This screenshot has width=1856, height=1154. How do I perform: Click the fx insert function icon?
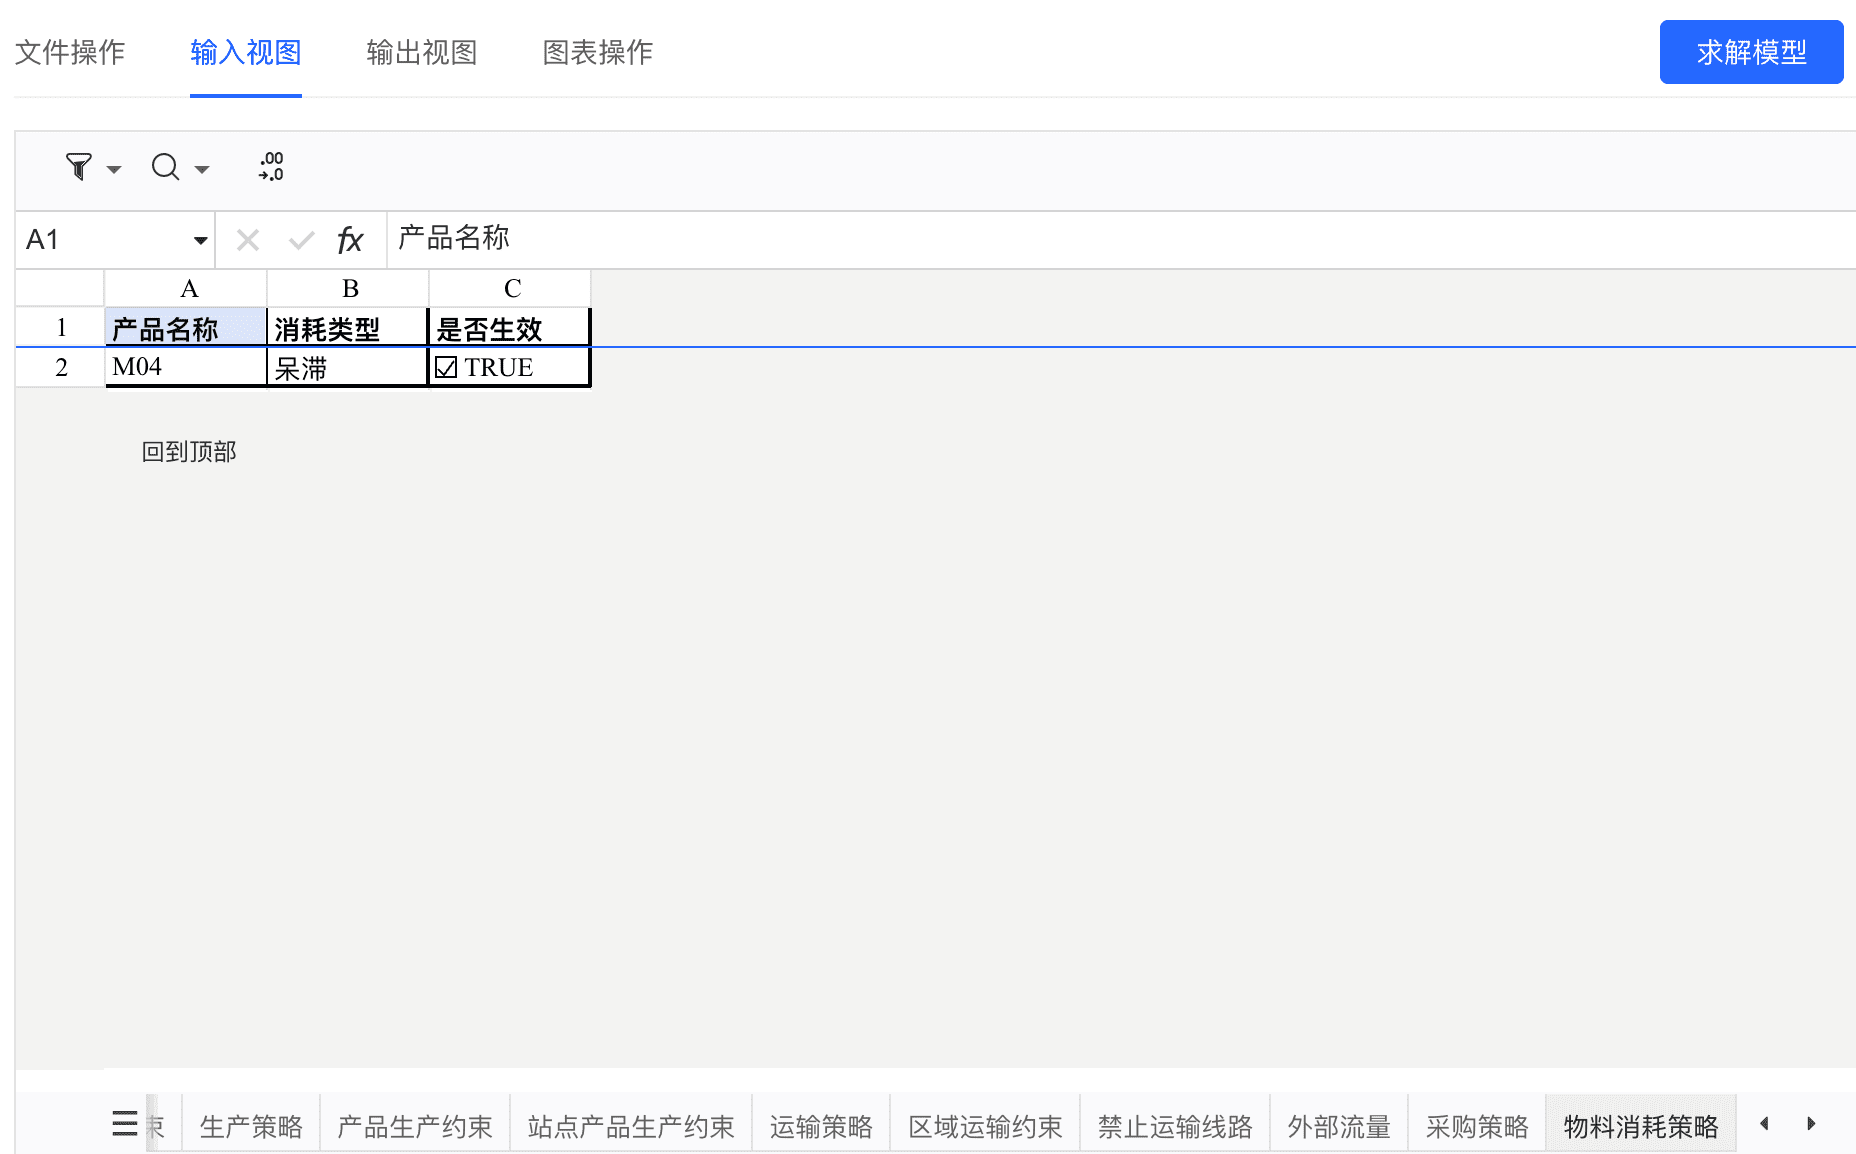click(350, 240)
